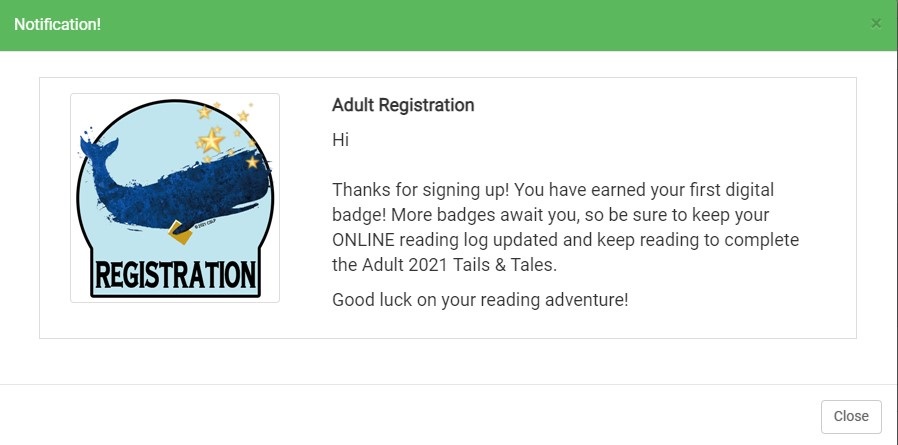Dismiss the notification with the X icon
Image resolution: width=898 pixels, height=445 pixels.
click(x=876, y=23)
